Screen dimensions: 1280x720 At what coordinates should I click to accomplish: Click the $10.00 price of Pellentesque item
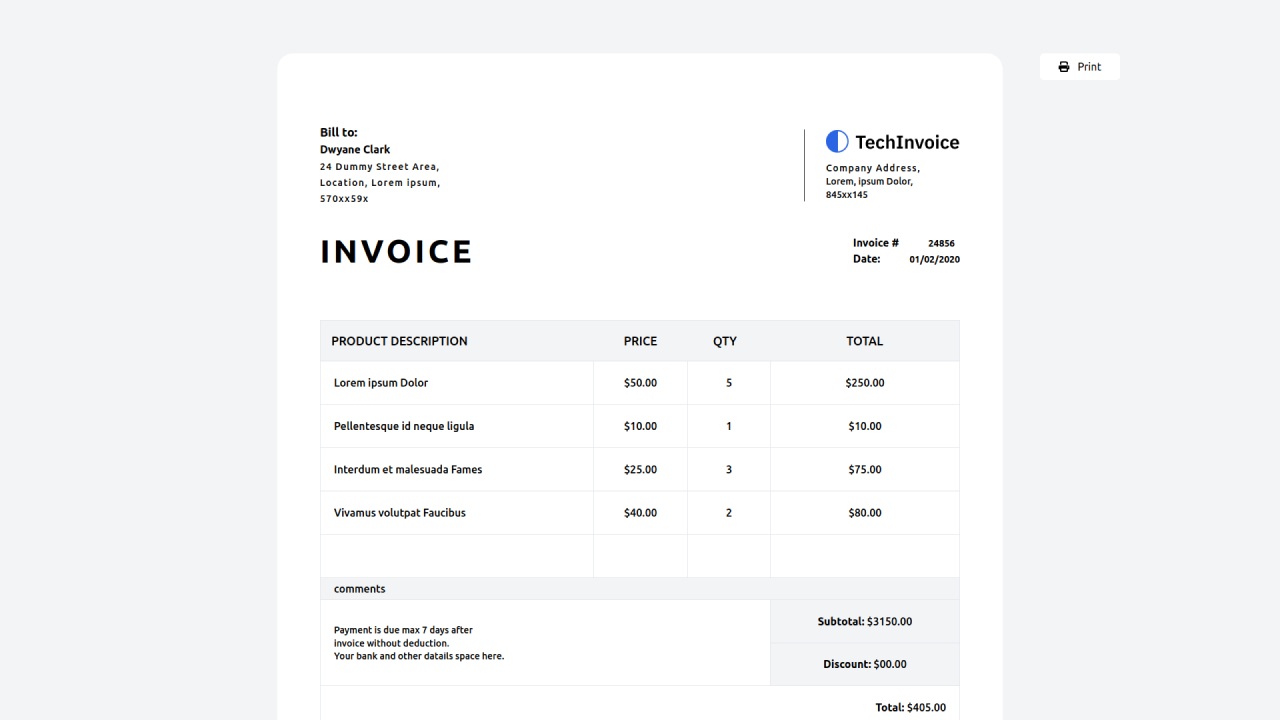(x=640, y=426)
